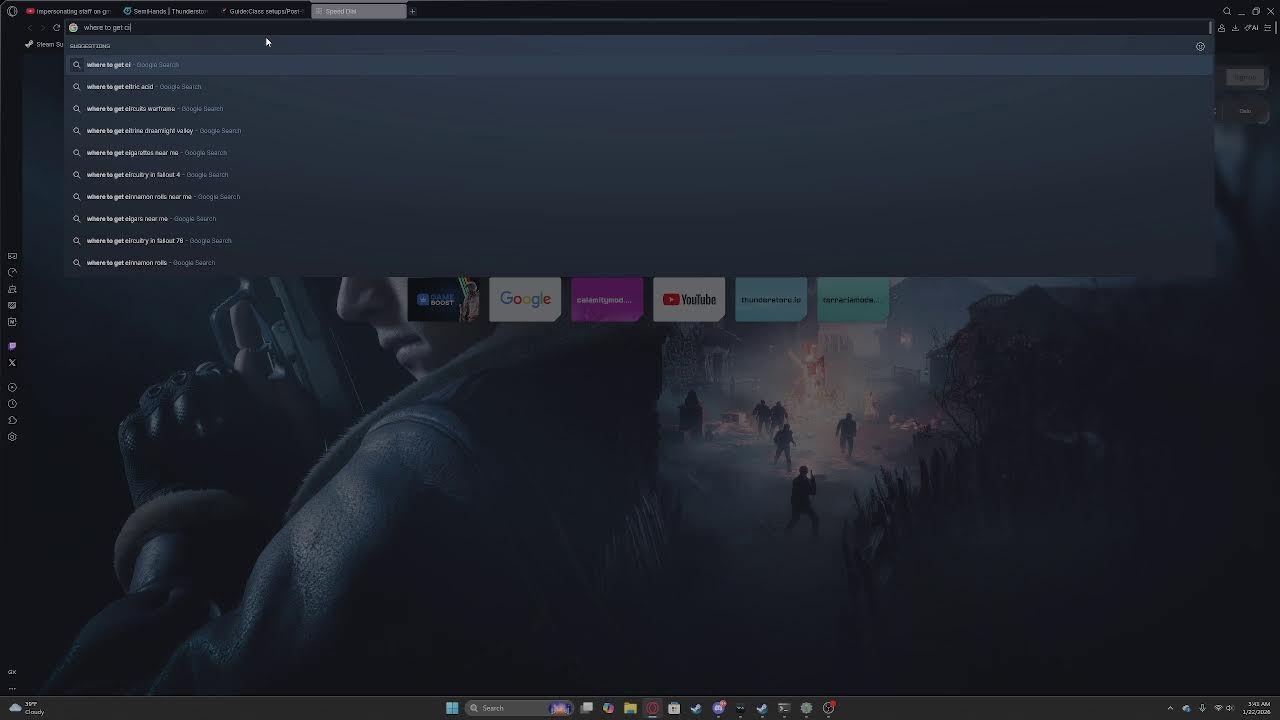Choose 'where to get cigars near me'
This screenshot has width=1280, height=720.
(640, 219)
